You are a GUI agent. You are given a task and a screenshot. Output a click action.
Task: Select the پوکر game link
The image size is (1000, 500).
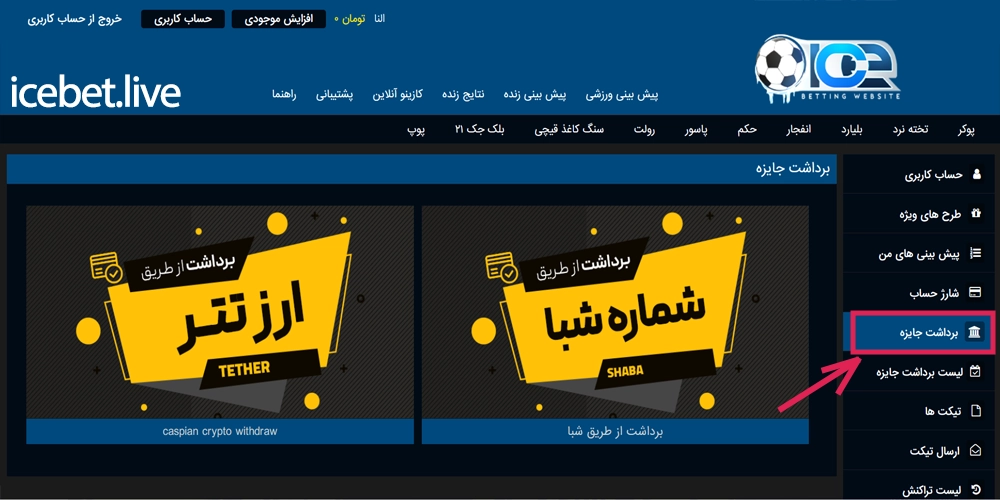click(966, 130)
